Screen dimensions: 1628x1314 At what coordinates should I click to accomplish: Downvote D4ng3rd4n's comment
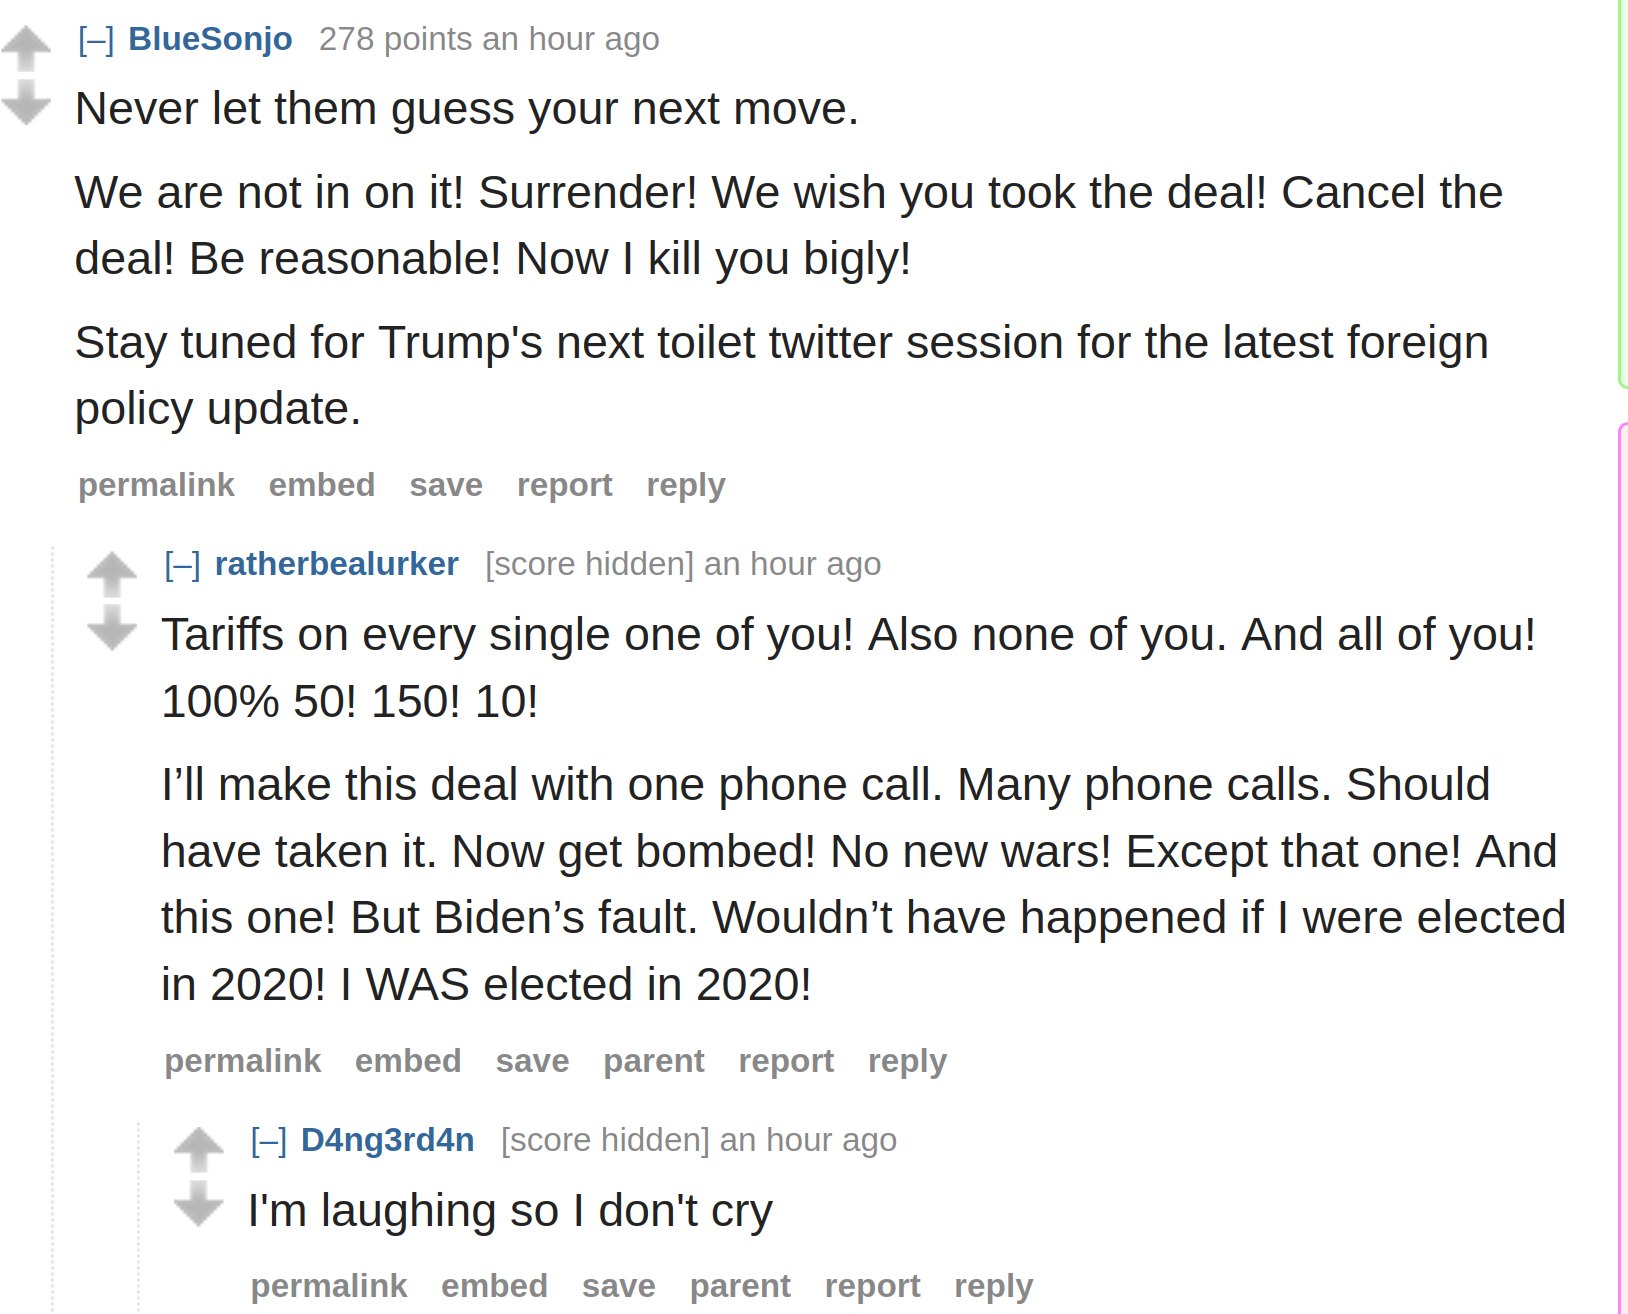(199, 1203)
